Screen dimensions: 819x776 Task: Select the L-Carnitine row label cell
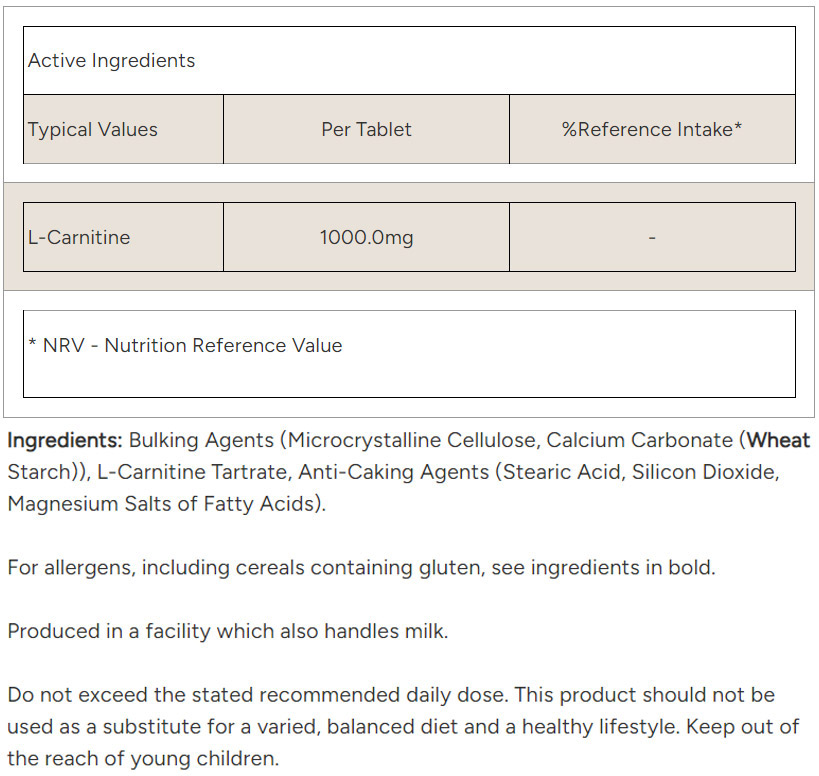(79, 238)
